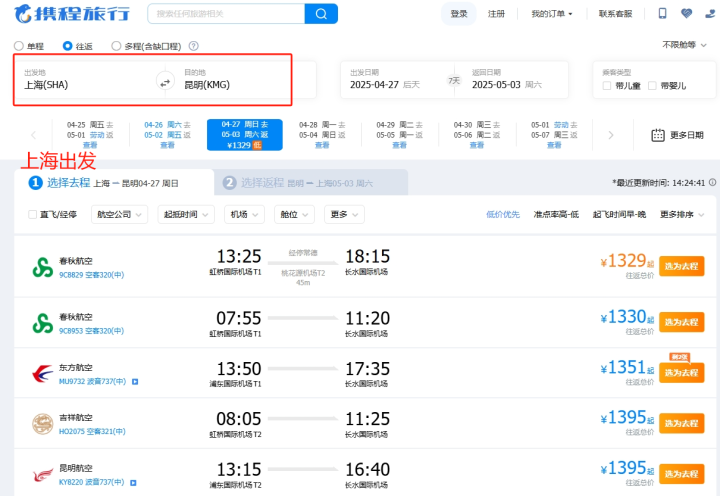Click the departure date 2025-04-27 field
This screenshot has width=720, height=496.
pos(393,79)
